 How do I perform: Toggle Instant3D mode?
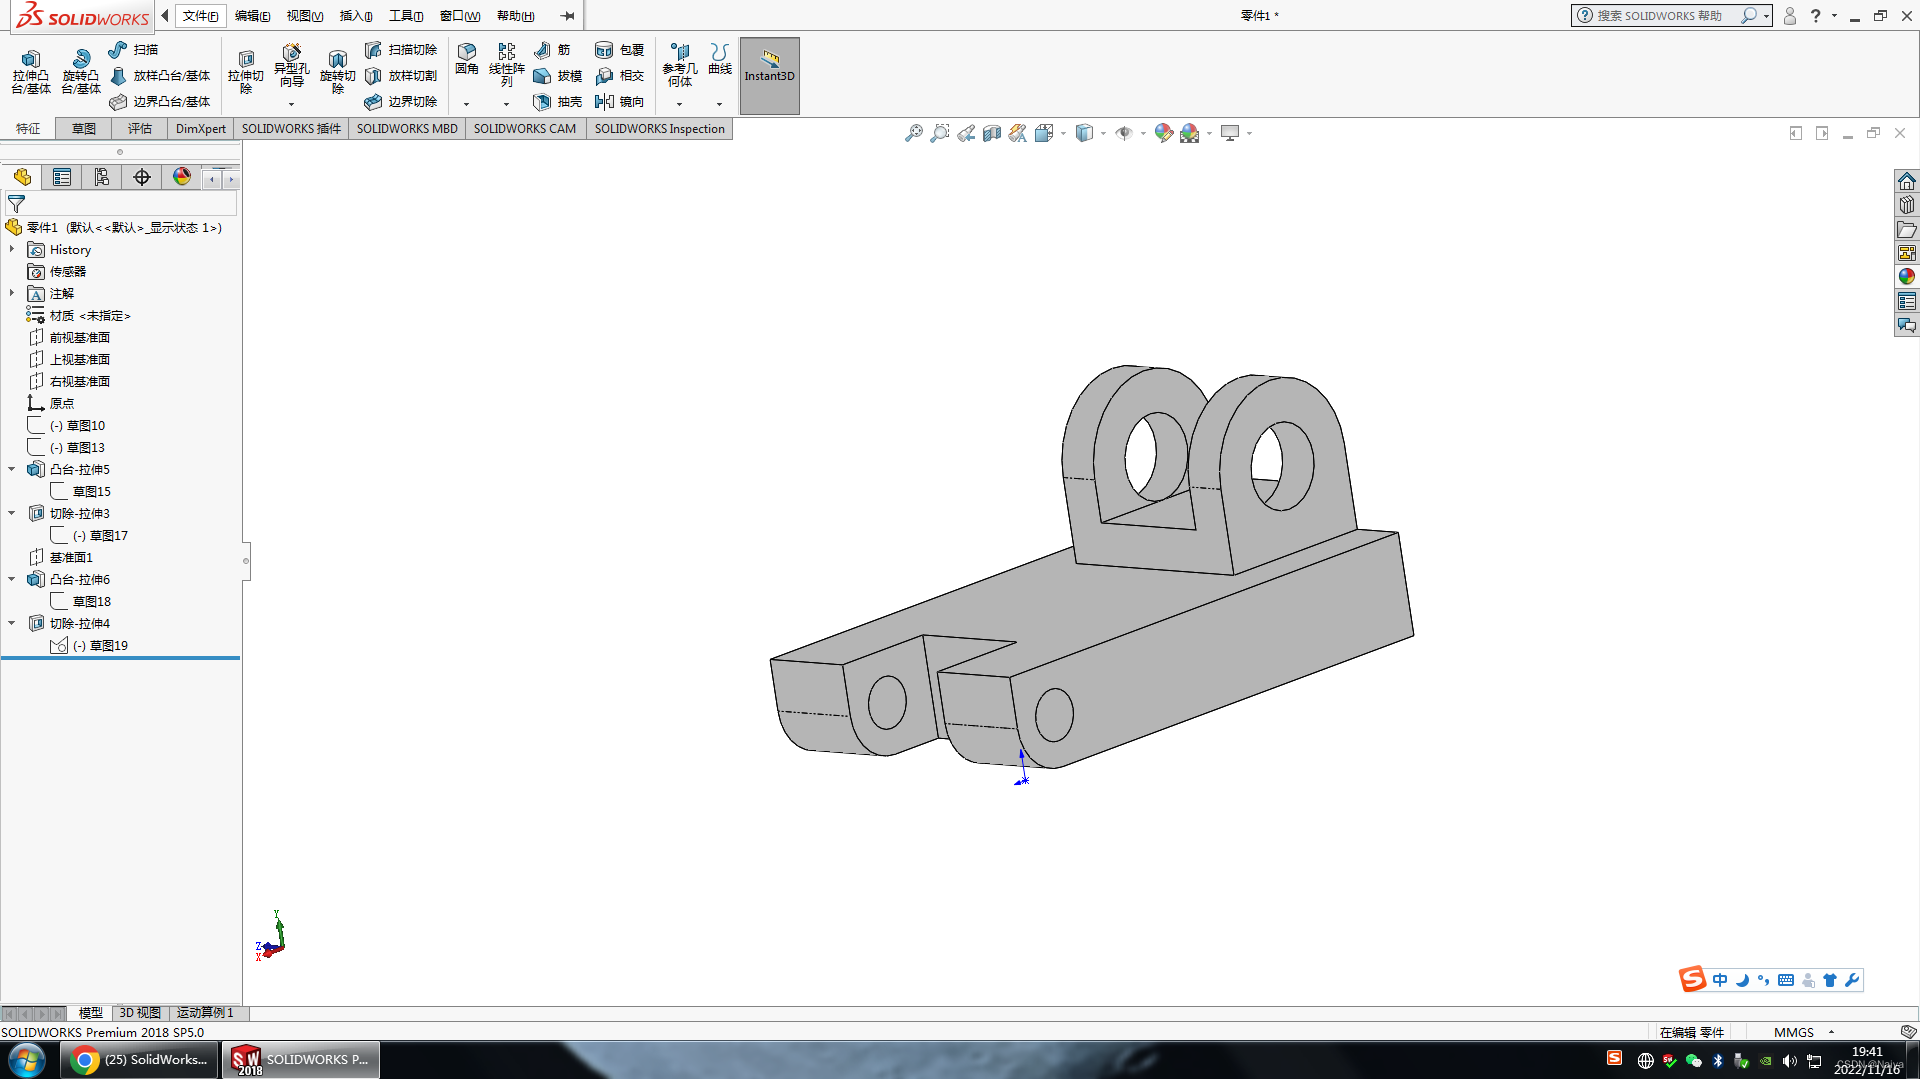click(770, 75)
